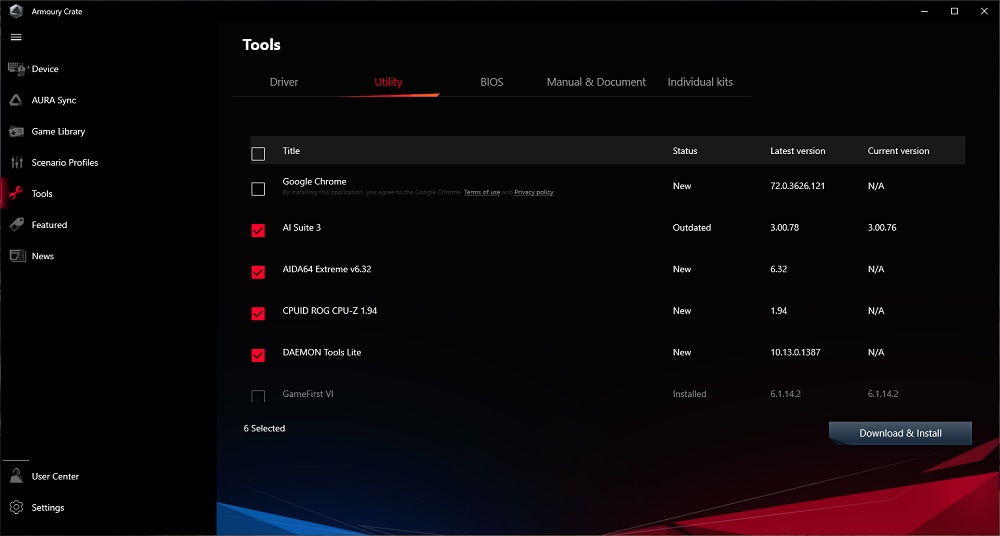Click the AI Suite 3 title text
Image resolution: width=1000 pixels, height=536 pixels.
point(302,227)
